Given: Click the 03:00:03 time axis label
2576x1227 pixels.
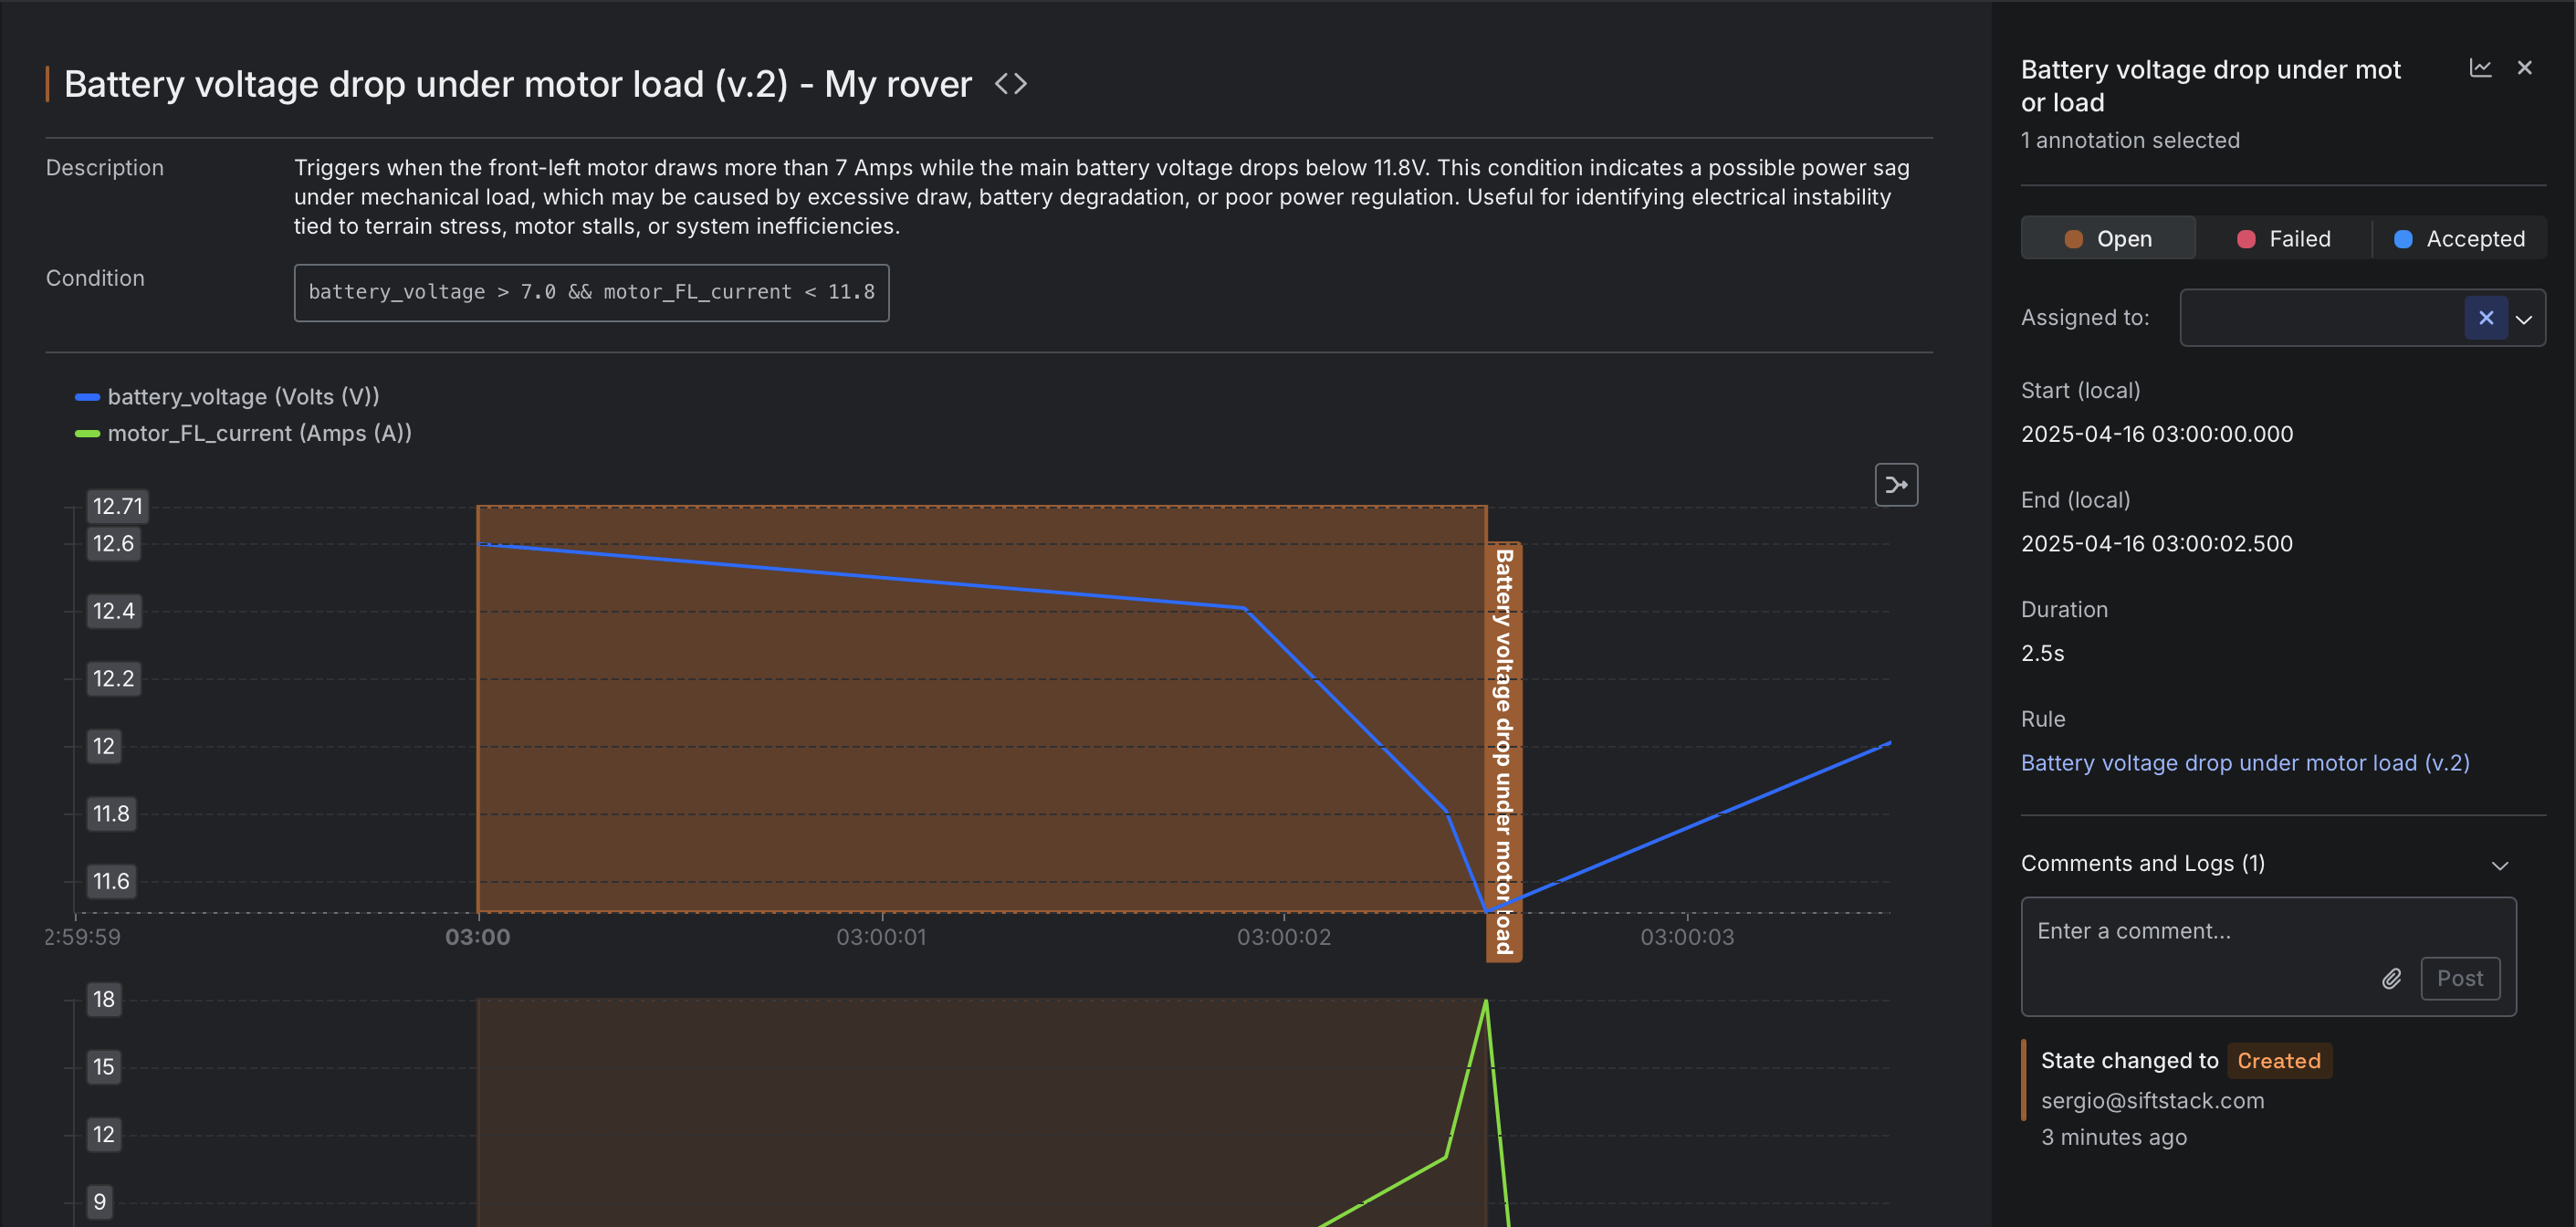Looking at the screenshot, I should pyautogui.click(x=1687, y=937).
